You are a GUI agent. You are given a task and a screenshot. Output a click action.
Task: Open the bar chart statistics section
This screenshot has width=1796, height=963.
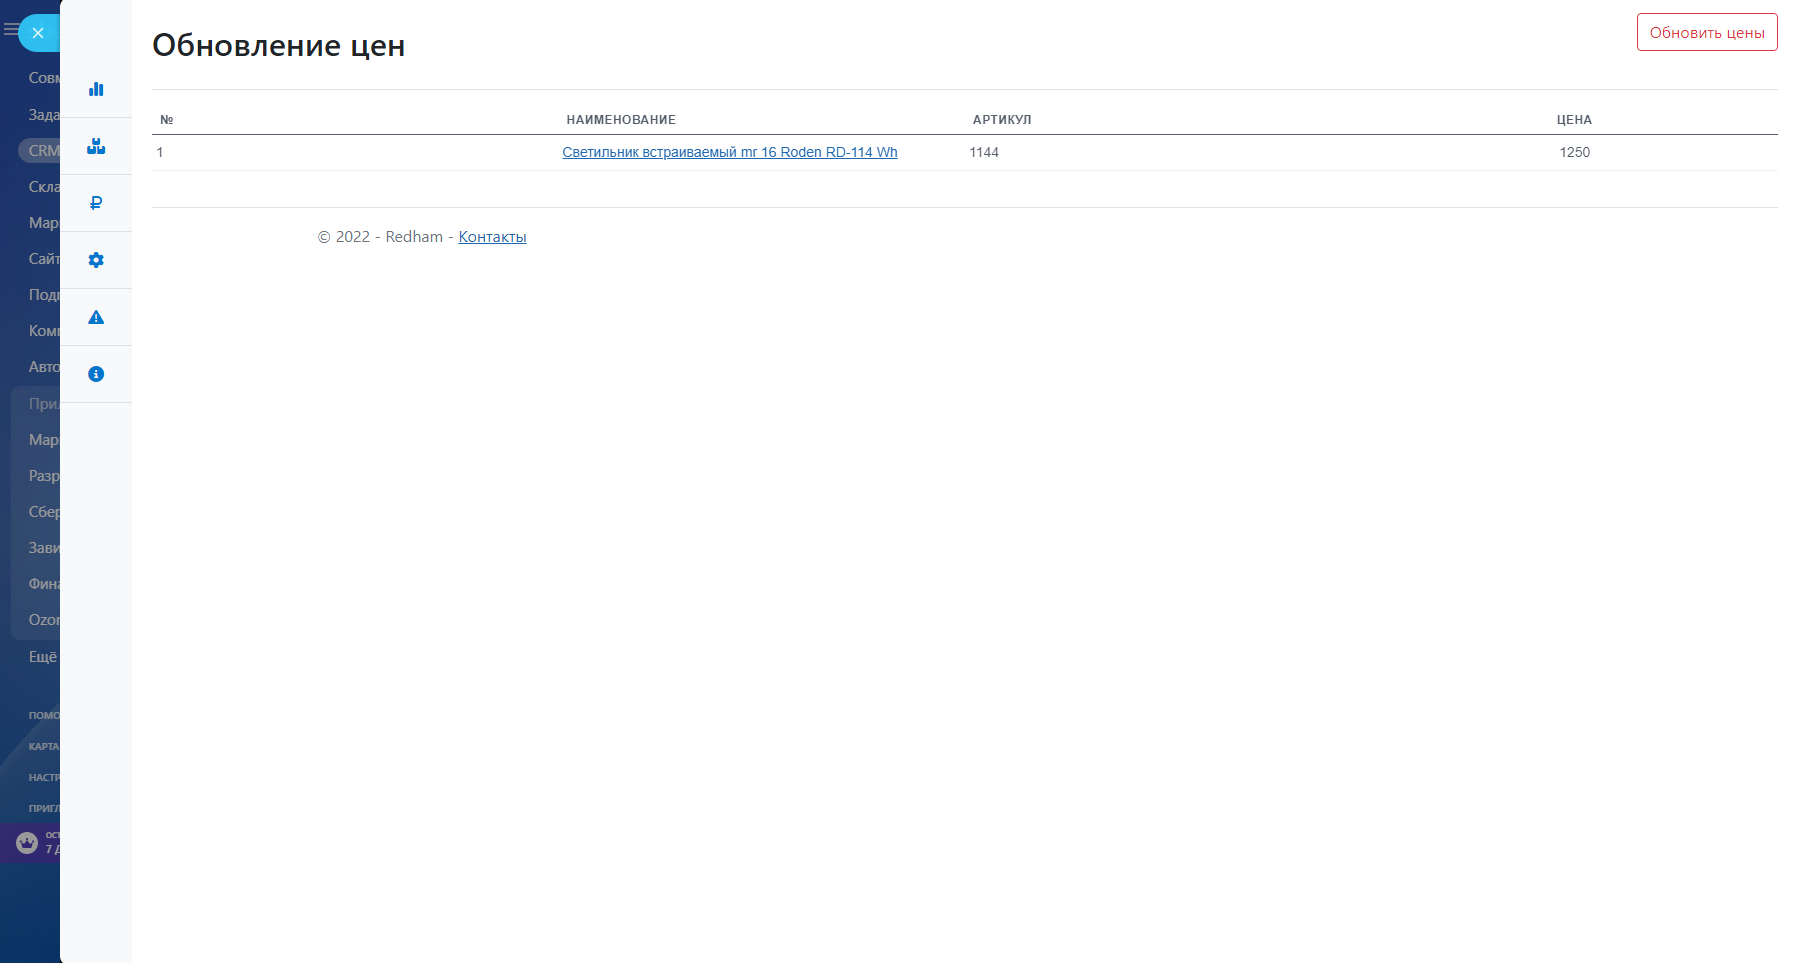[96, 89]
